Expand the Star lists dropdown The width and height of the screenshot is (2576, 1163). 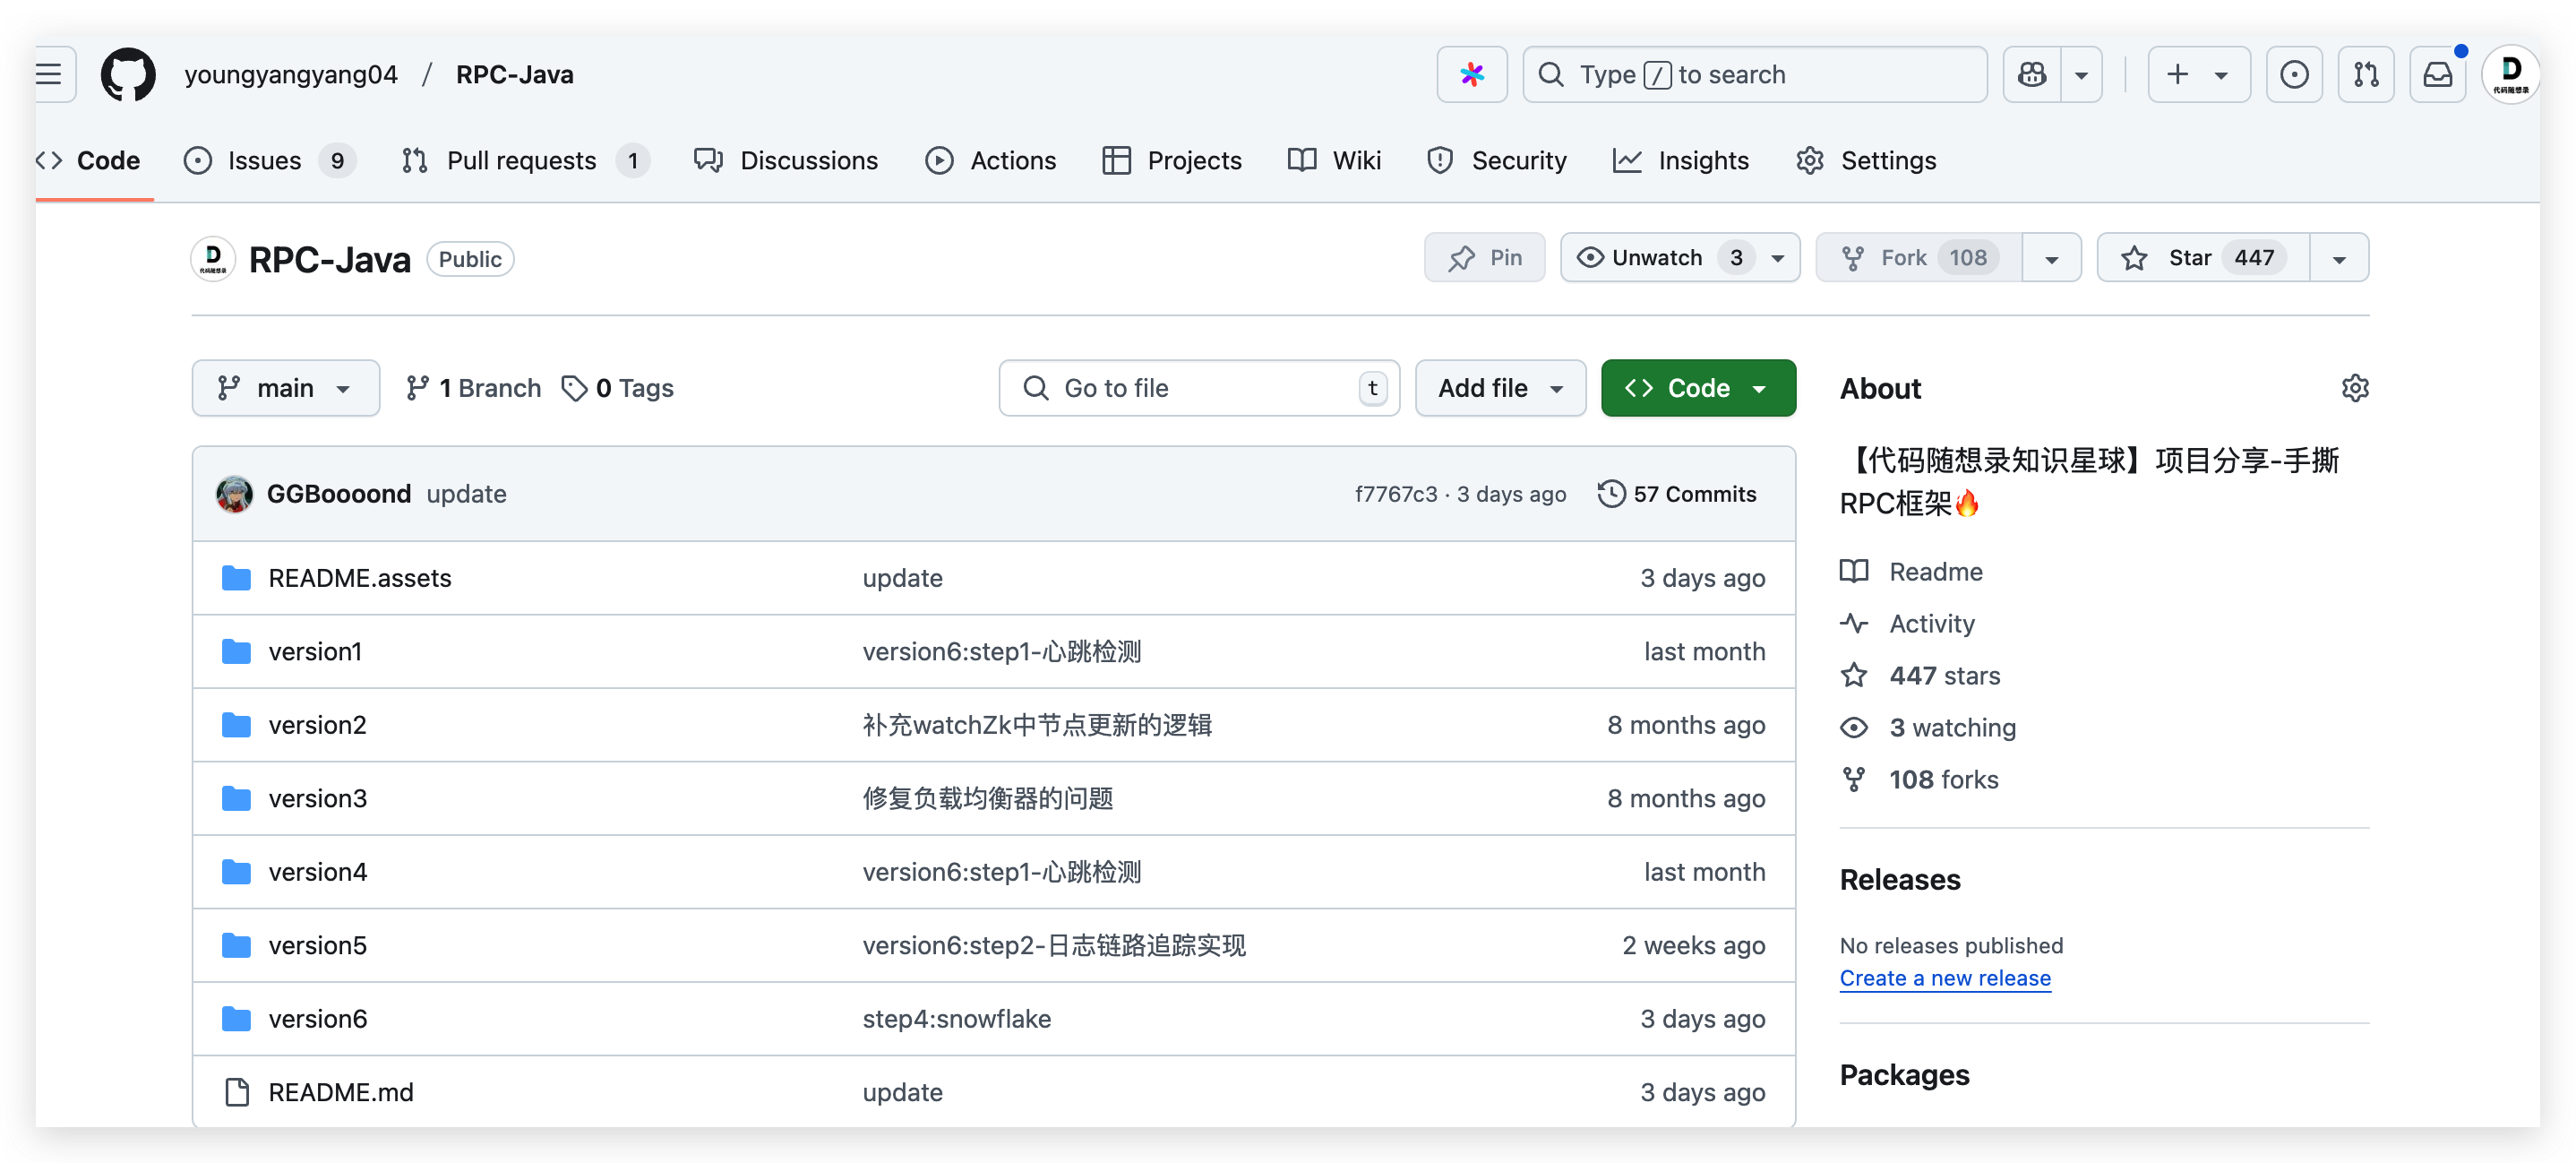point(2339,258)
